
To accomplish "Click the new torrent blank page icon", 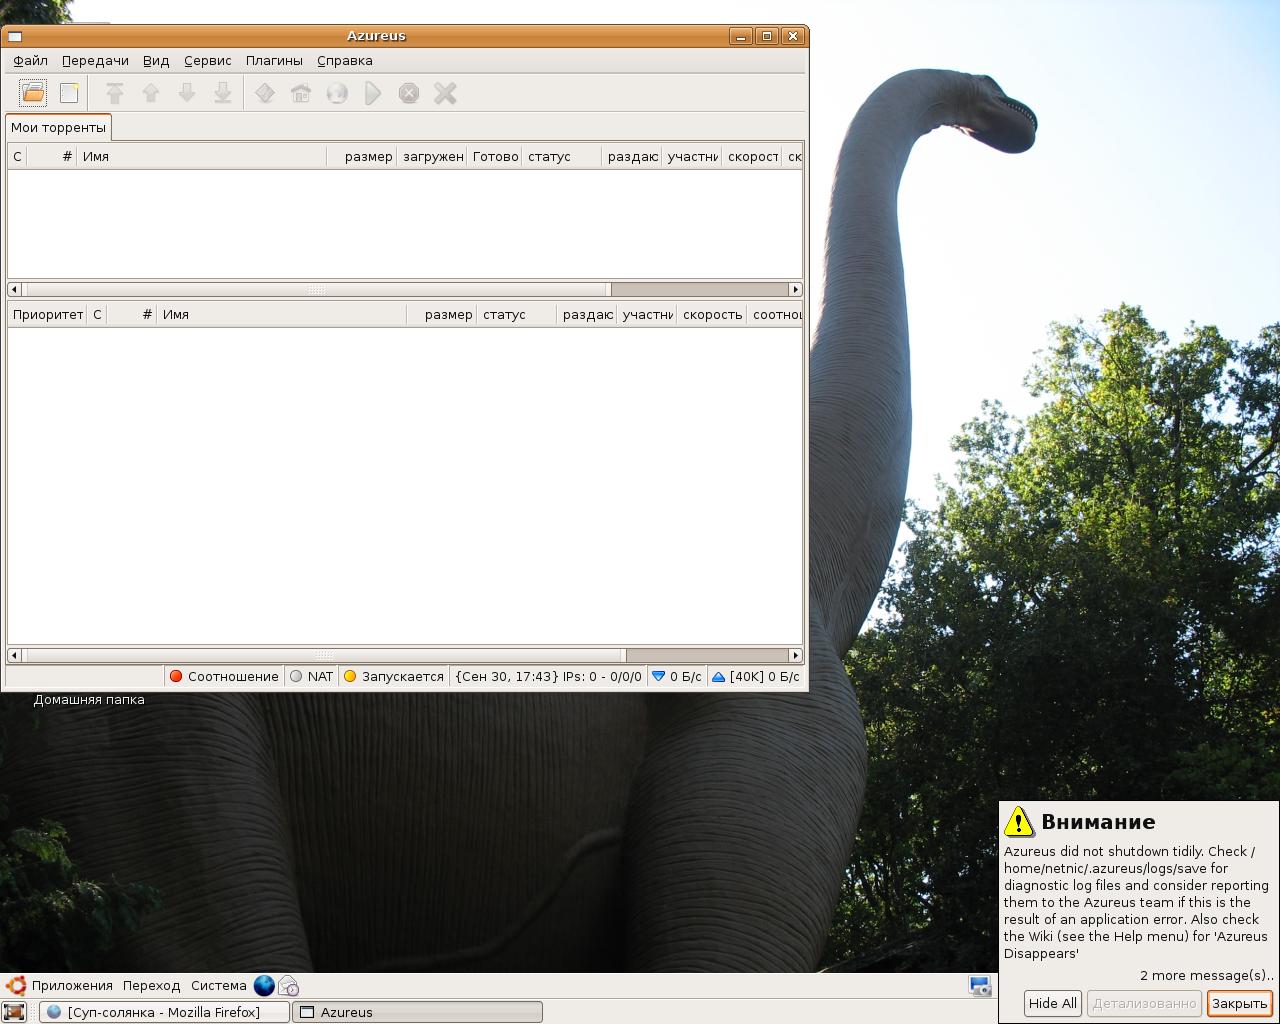I will pos(69,93).
